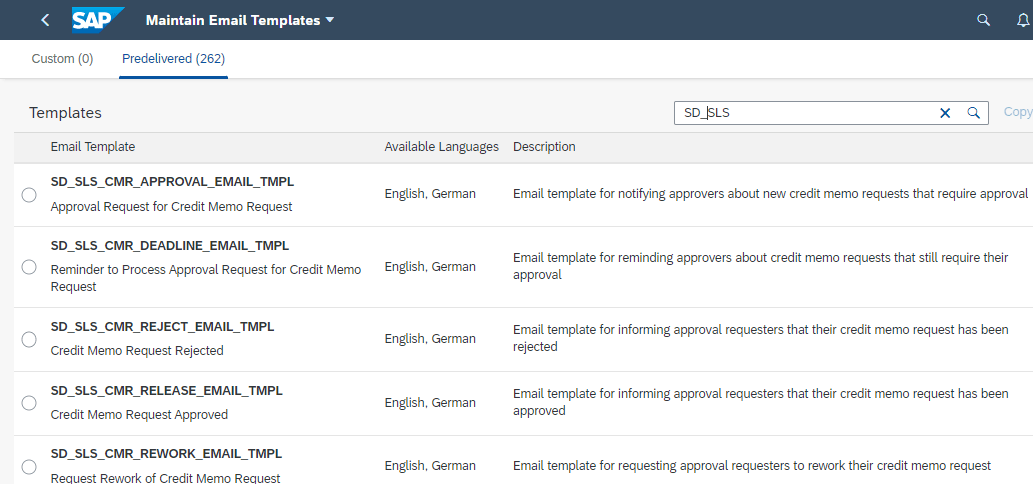Click the SAP logo
This screenshot has width=1033, height=484.
97,20
